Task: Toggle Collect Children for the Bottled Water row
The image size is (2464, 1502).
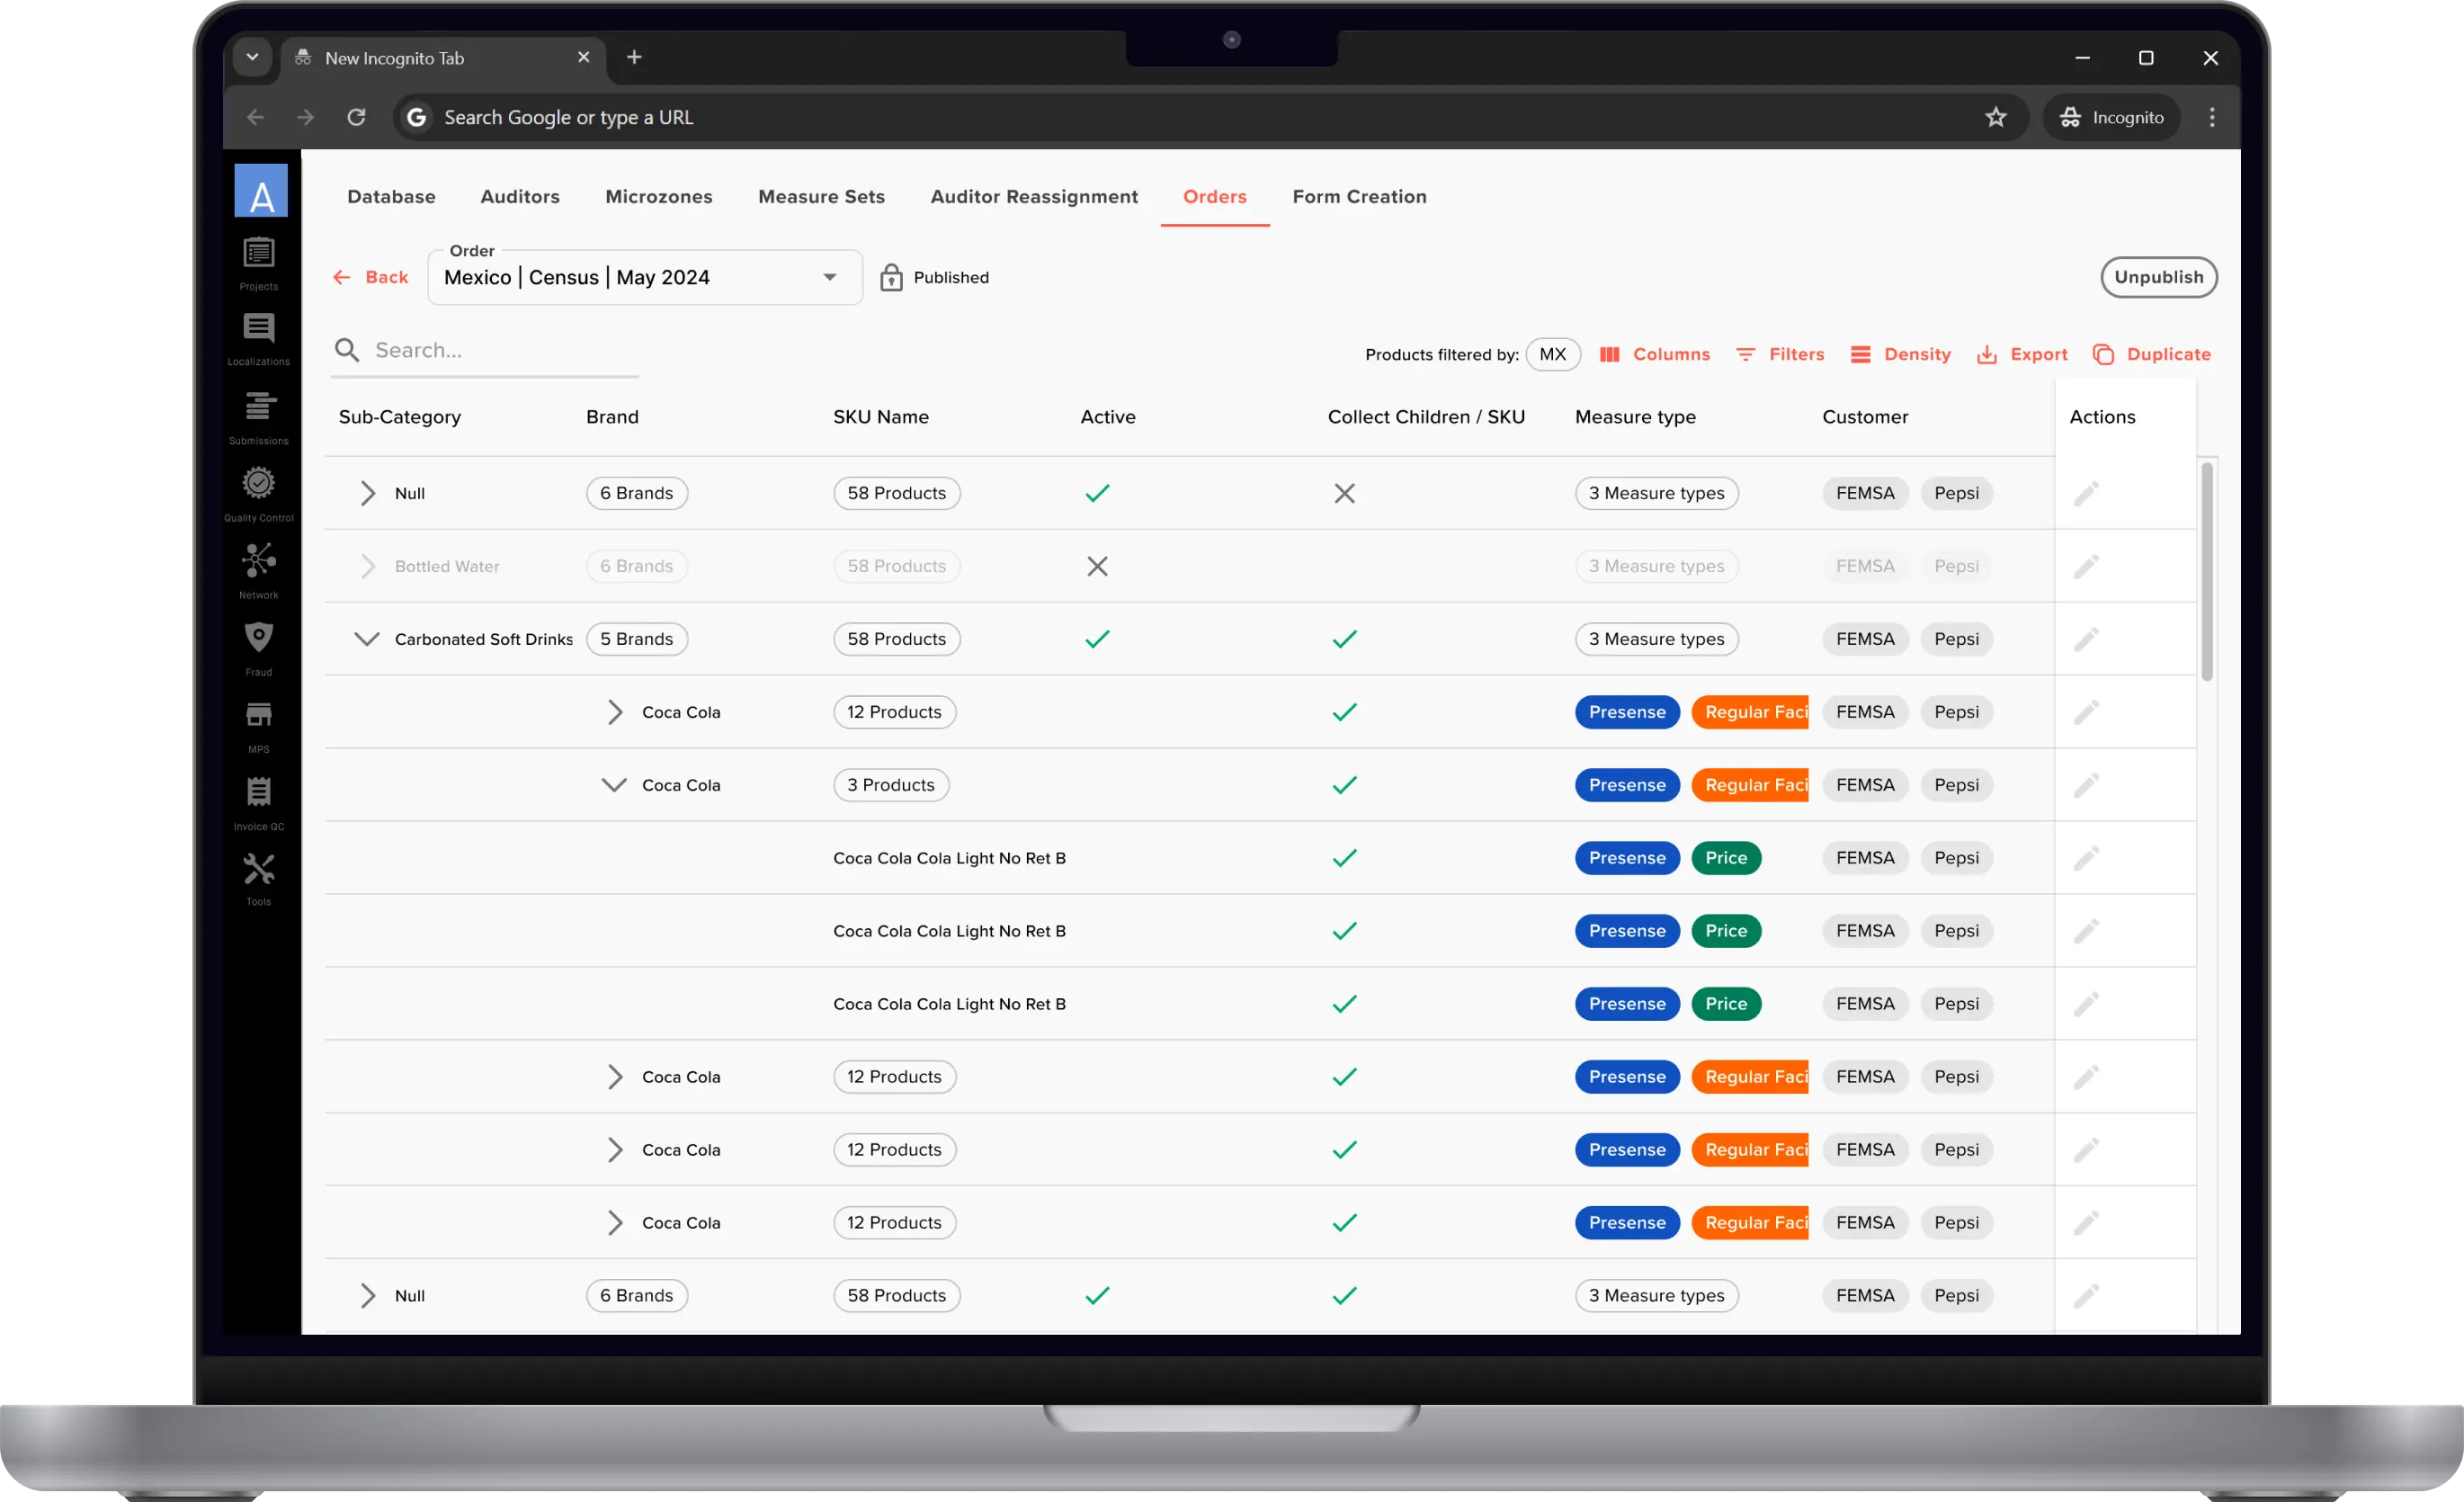Action: 1344,566
